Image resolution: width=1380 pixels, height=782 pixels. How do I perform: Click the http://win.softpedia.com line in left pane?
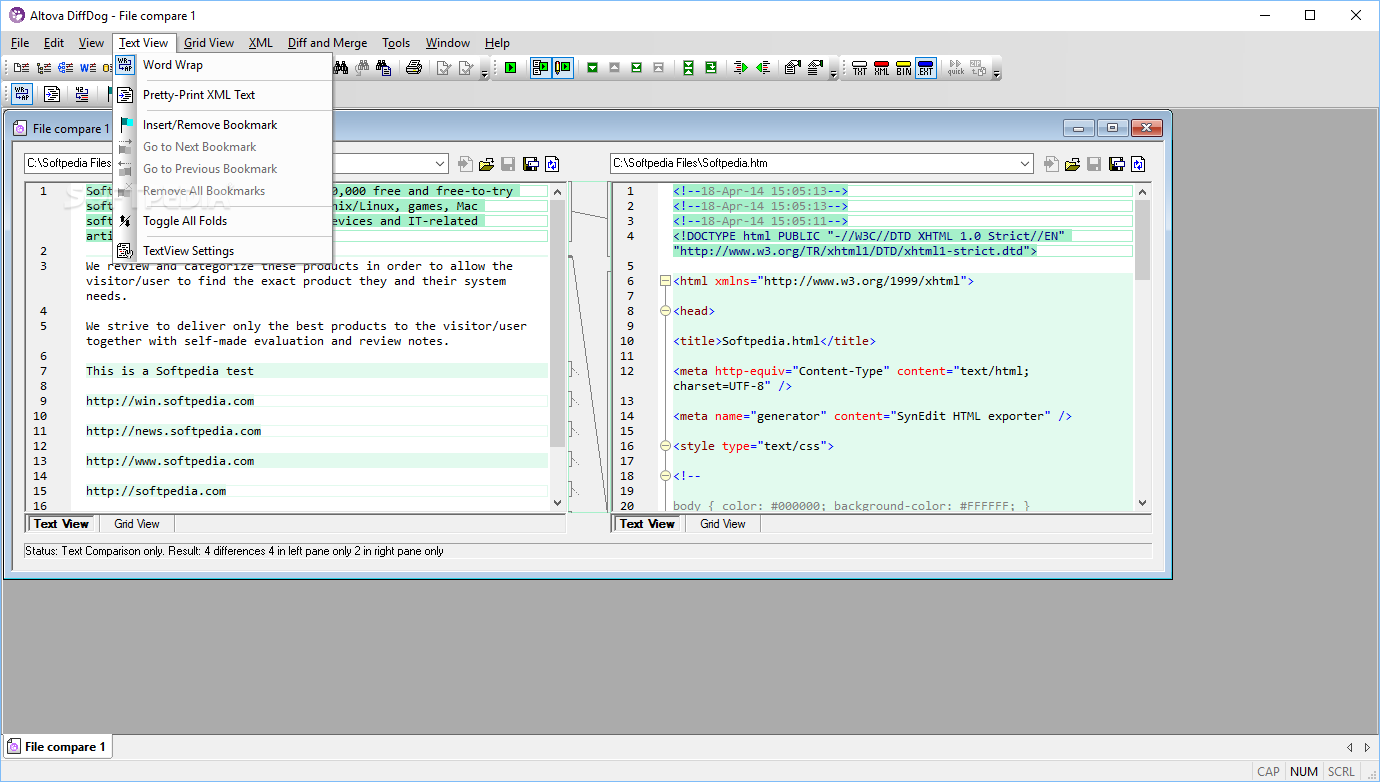pyautogui.click(x=170, y=401)
